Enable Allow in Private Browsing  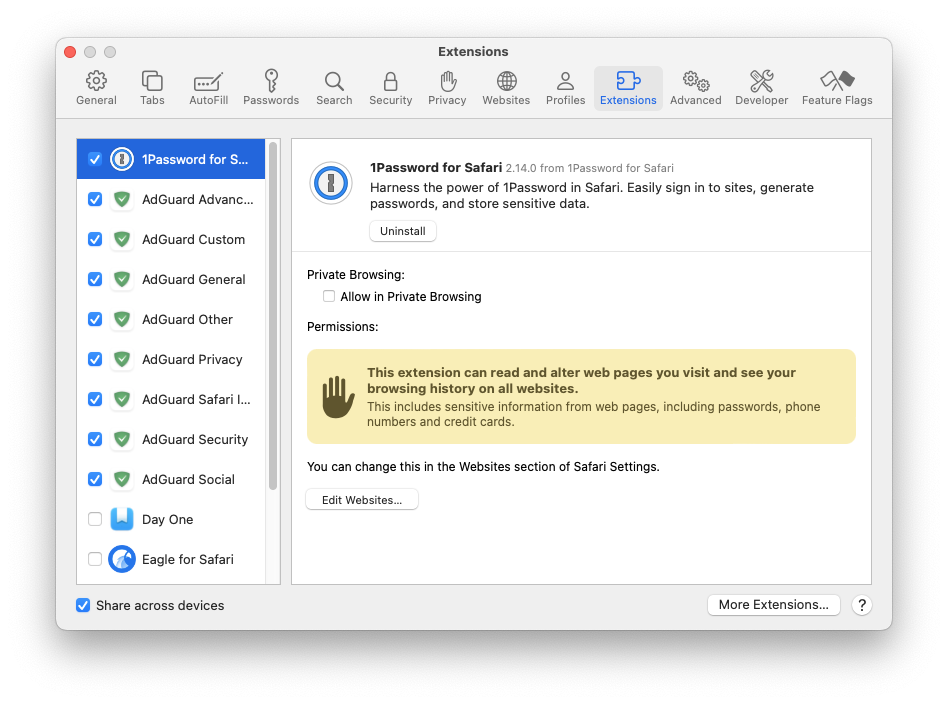pyautogui.click(x=329, y=297)
